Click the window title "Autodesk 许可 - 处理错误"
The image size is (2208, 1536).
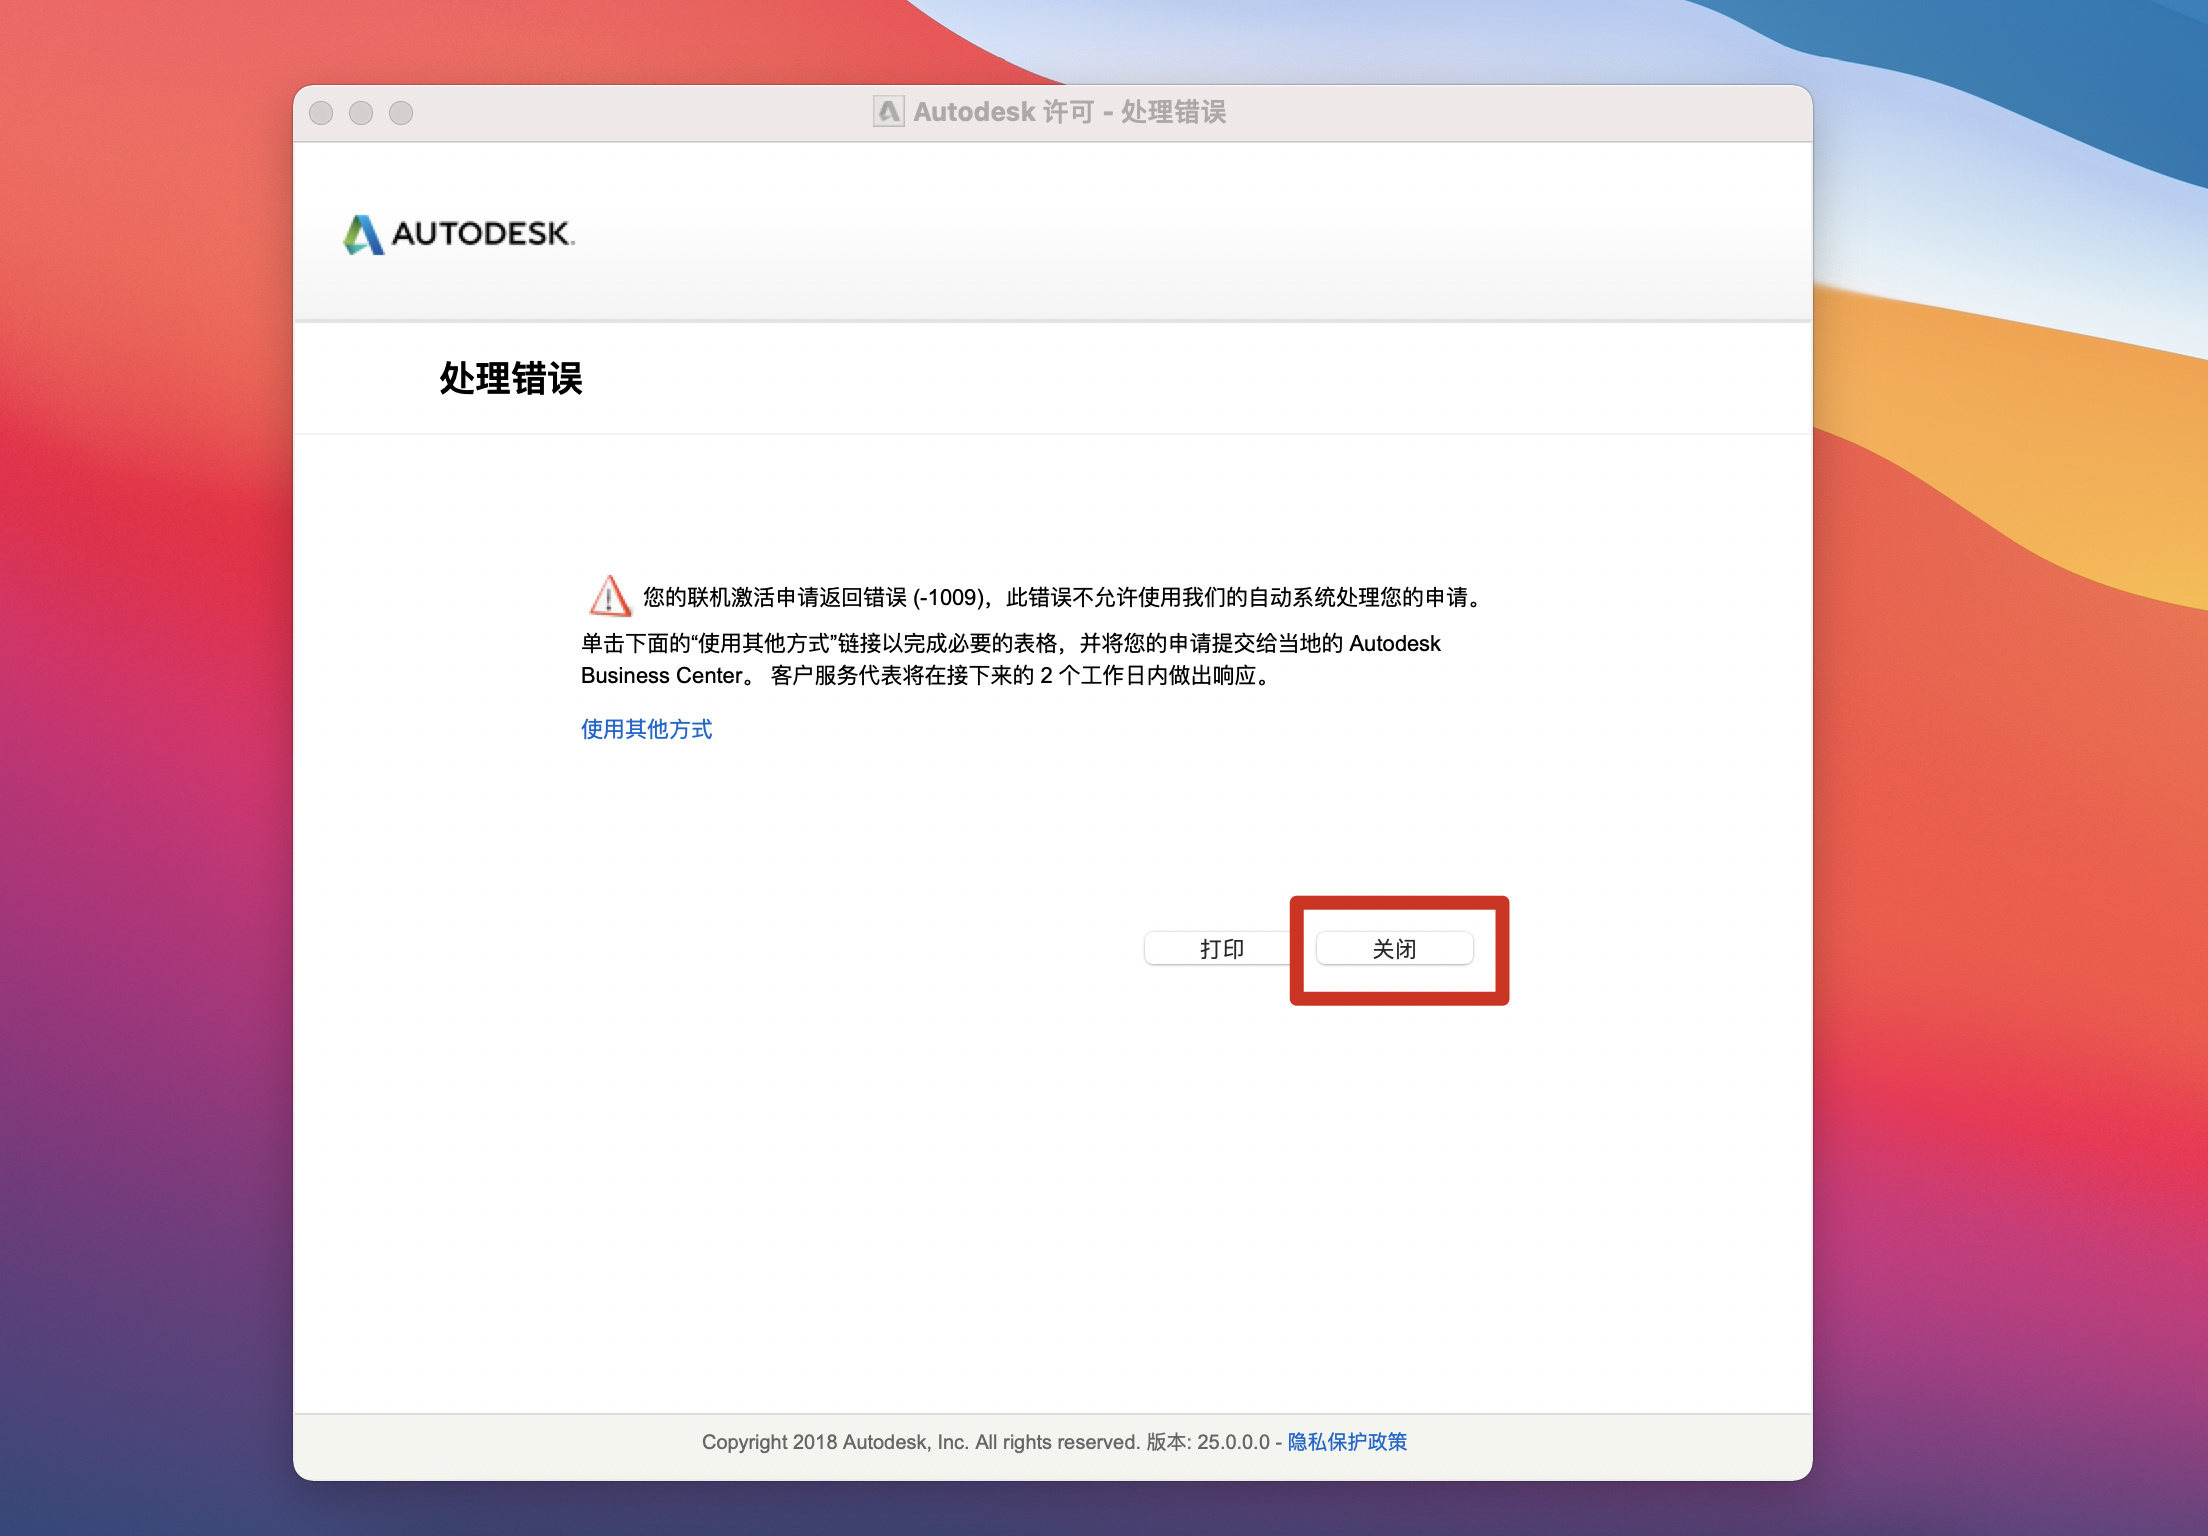coord(1069,112)
